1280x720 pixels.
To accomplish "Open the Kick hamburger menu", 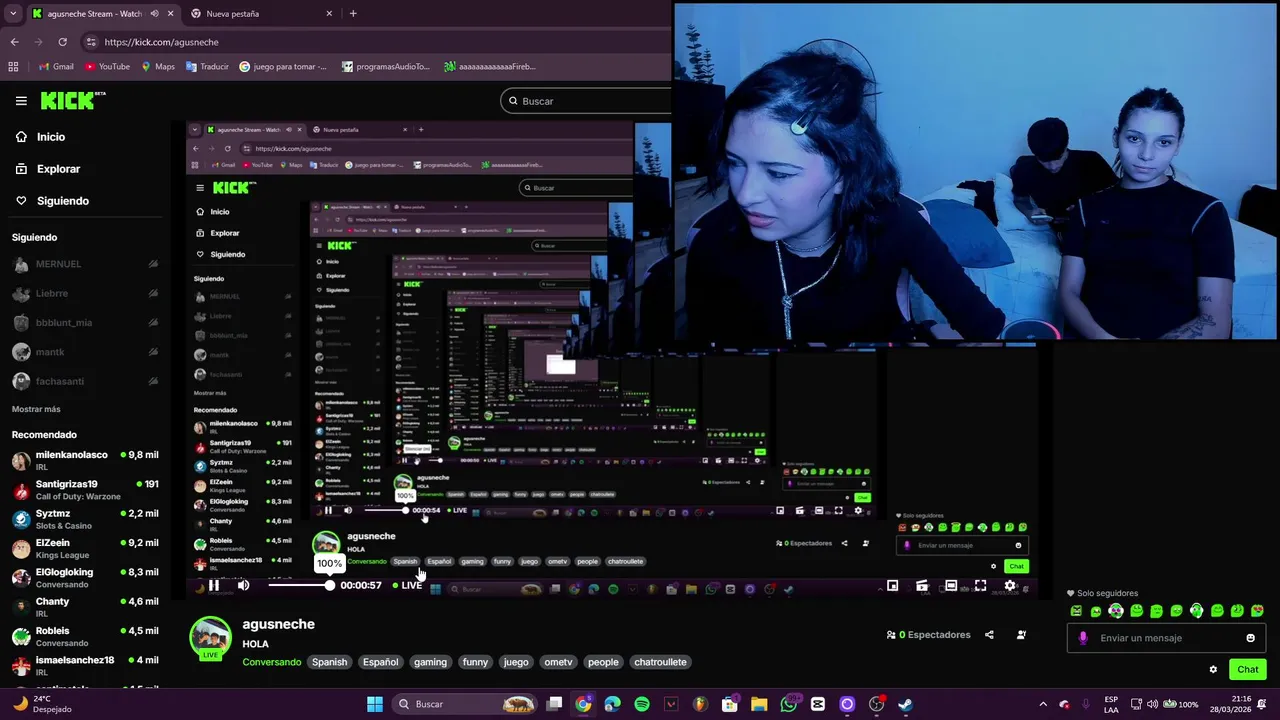I will click(21, 101).
